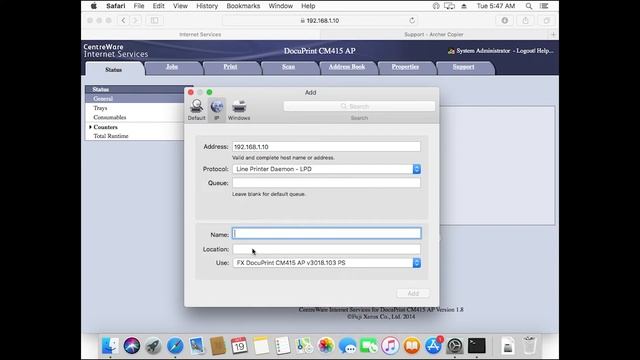Open a new Safari tab with plus
640x360 pixels.
pos(553,35)
